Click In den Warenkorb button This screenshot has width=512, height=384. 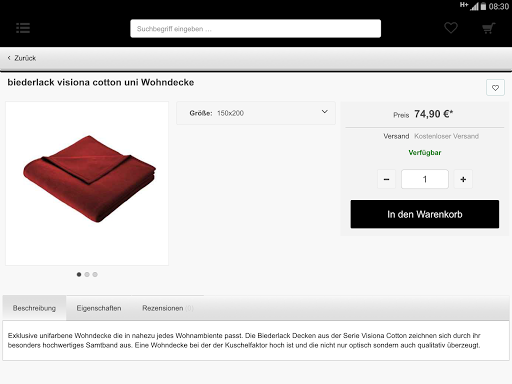pyautogui.click(x=425, y=214)
